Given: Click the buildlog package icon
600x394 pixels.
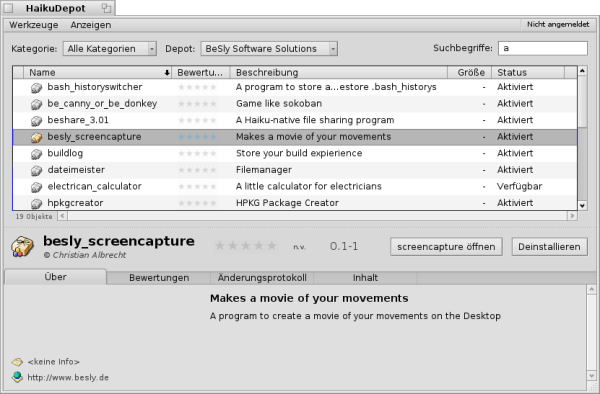Looking at the screenshot, I should (x=36, y=154).
